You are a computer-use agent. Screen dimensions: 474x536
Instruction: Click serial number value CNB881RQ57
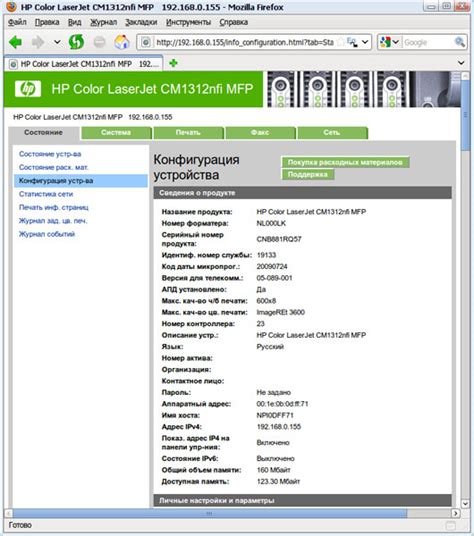(x=279, y=239)
